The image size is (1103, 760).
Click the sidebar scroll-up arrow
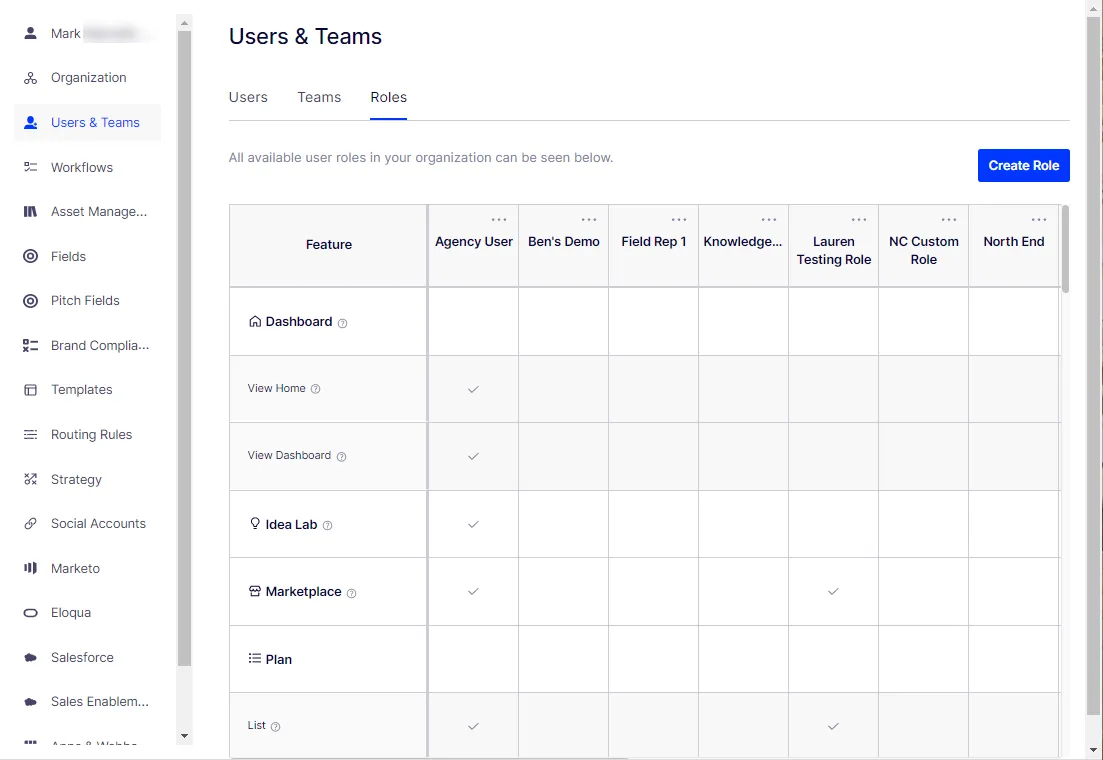[184, 23]
